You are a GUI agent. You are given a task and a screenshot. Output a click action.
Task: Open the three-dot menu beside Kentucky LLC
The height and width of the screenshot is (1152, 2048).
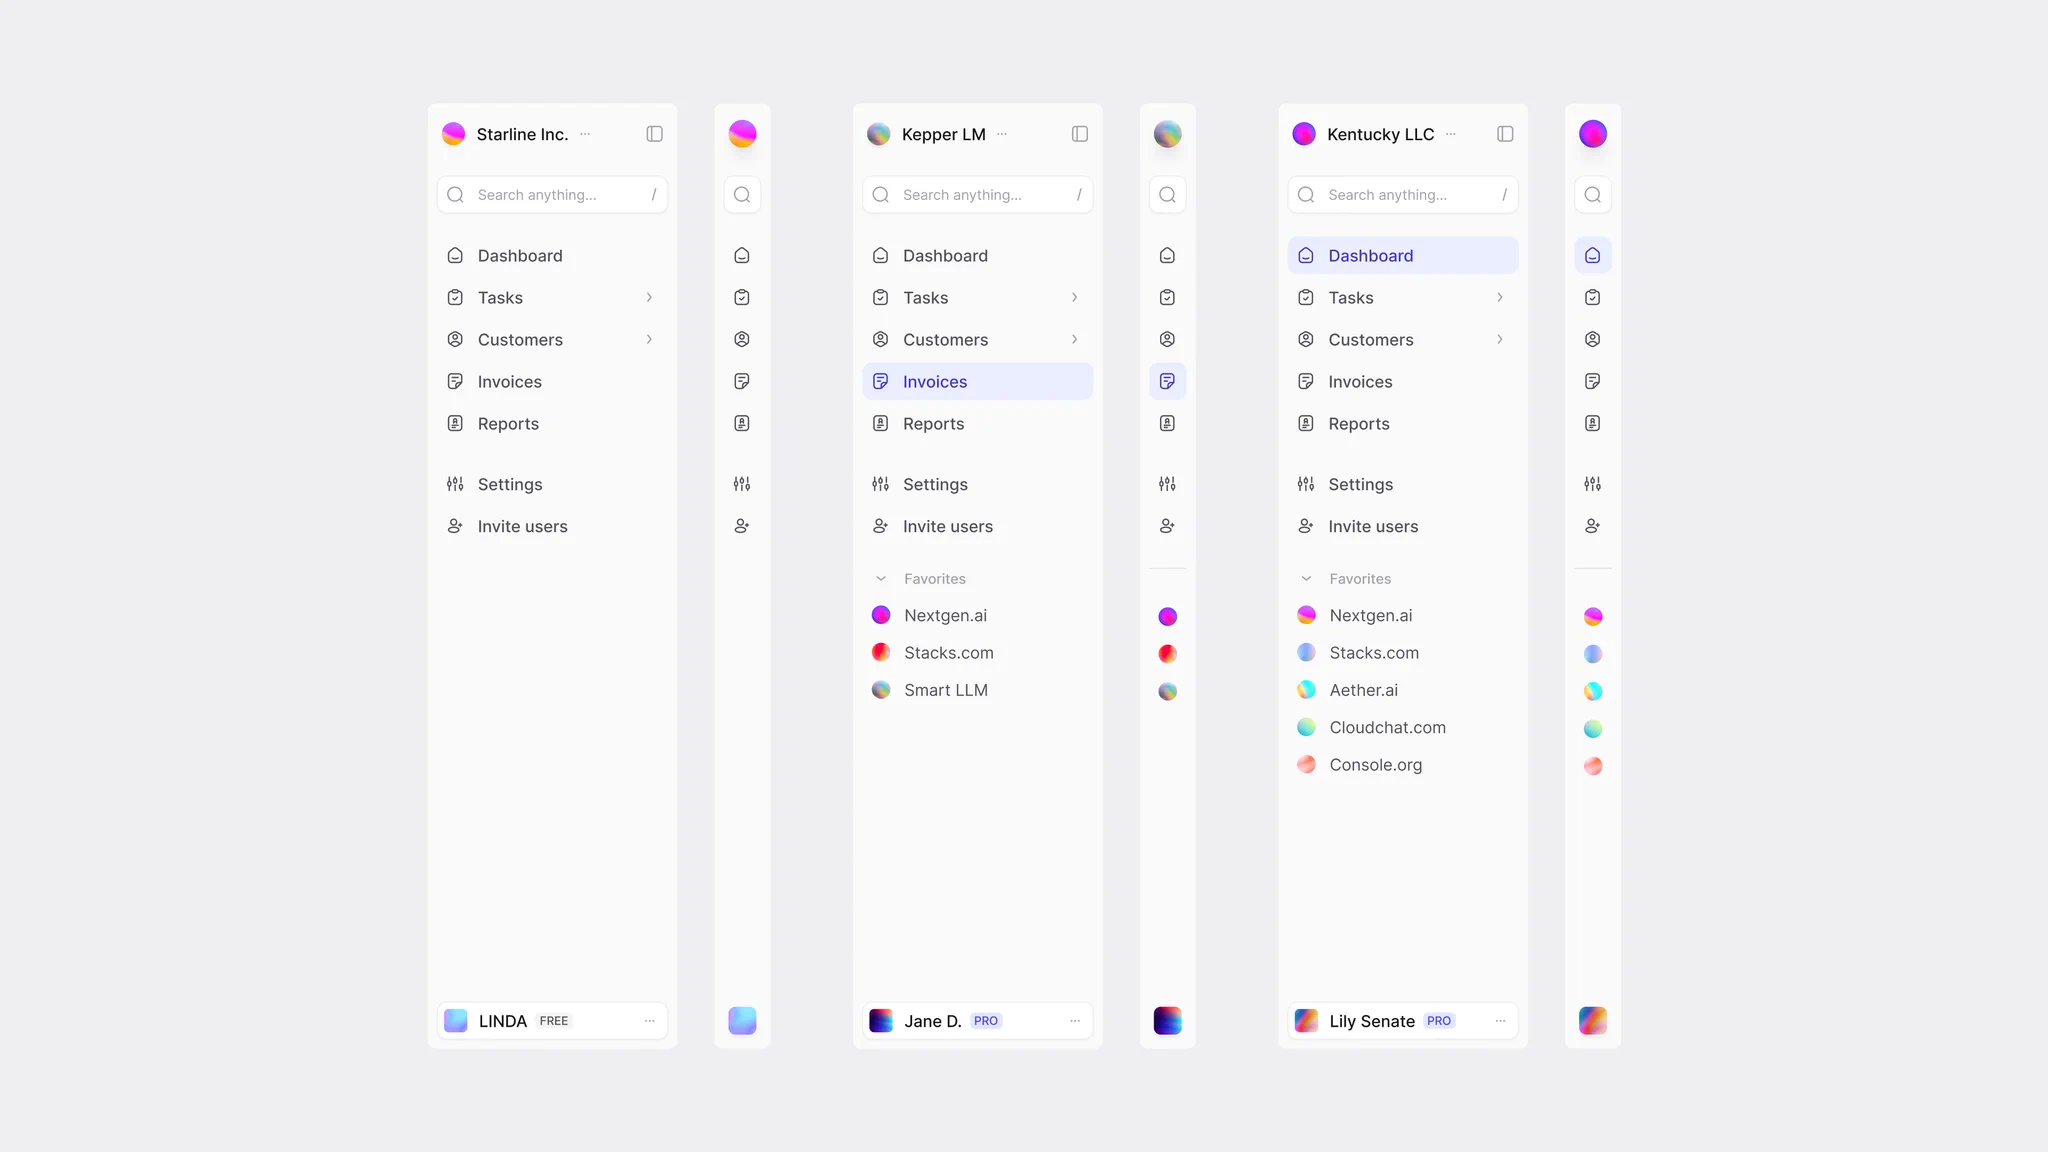tap(1451, 134)
